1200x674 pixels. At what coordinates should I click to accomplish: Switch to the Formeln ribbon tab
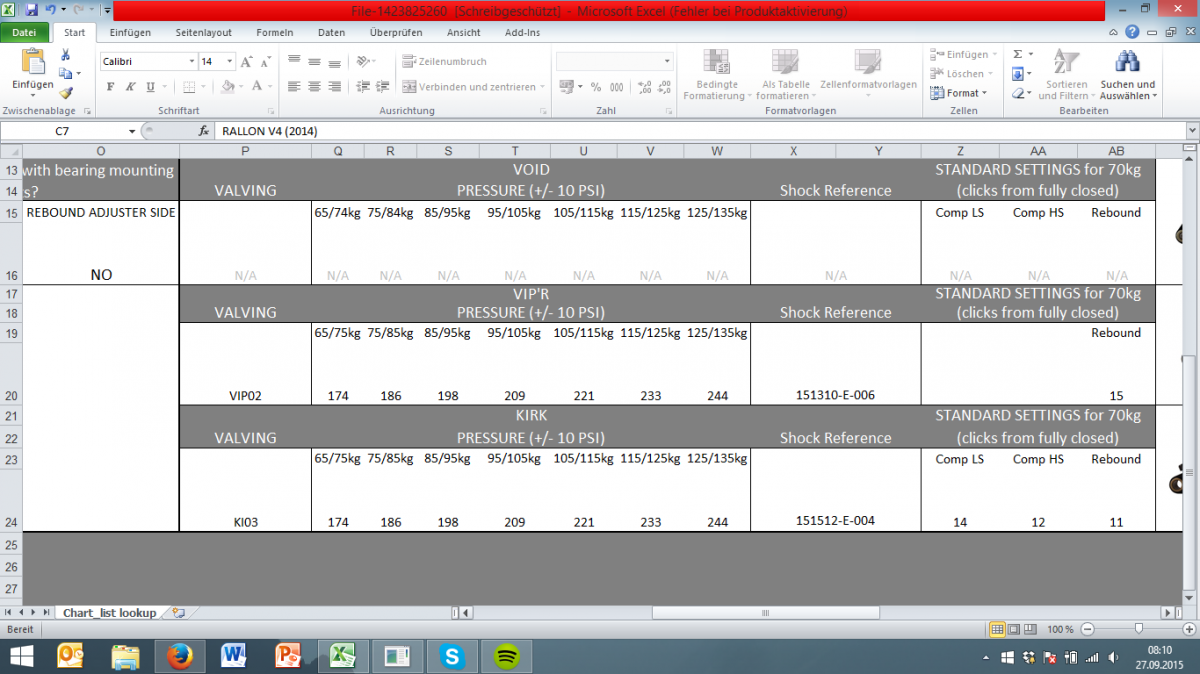click(275, 32)
